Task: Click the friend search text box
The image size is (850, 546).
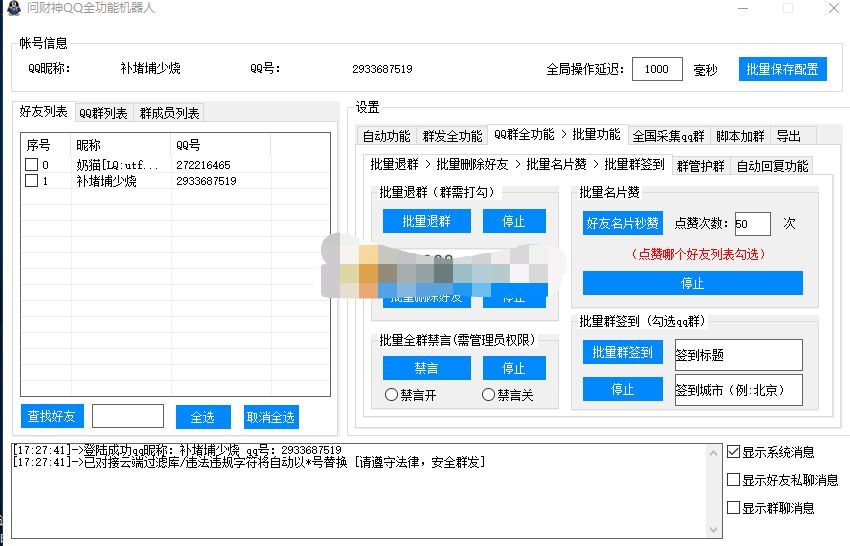Action: click(x=128, y=416)
